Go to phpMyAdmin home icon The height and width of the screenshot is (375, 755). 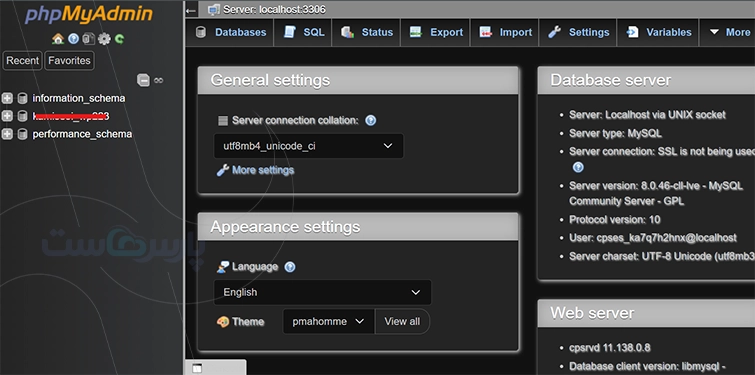58,39
